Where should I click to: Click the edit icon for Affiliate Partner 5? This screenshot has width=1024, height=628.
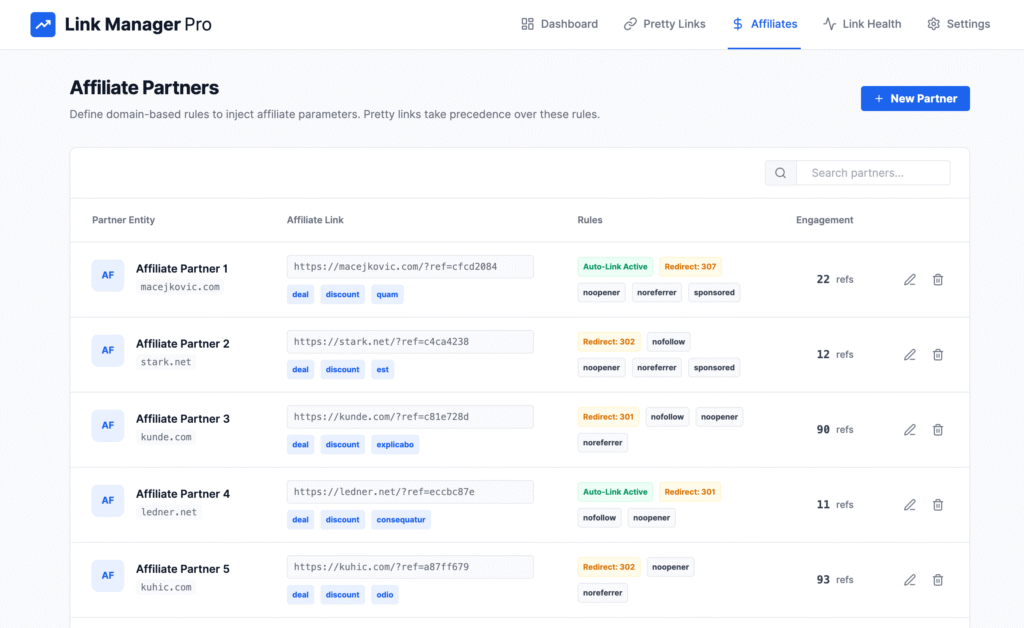point(910,580)
